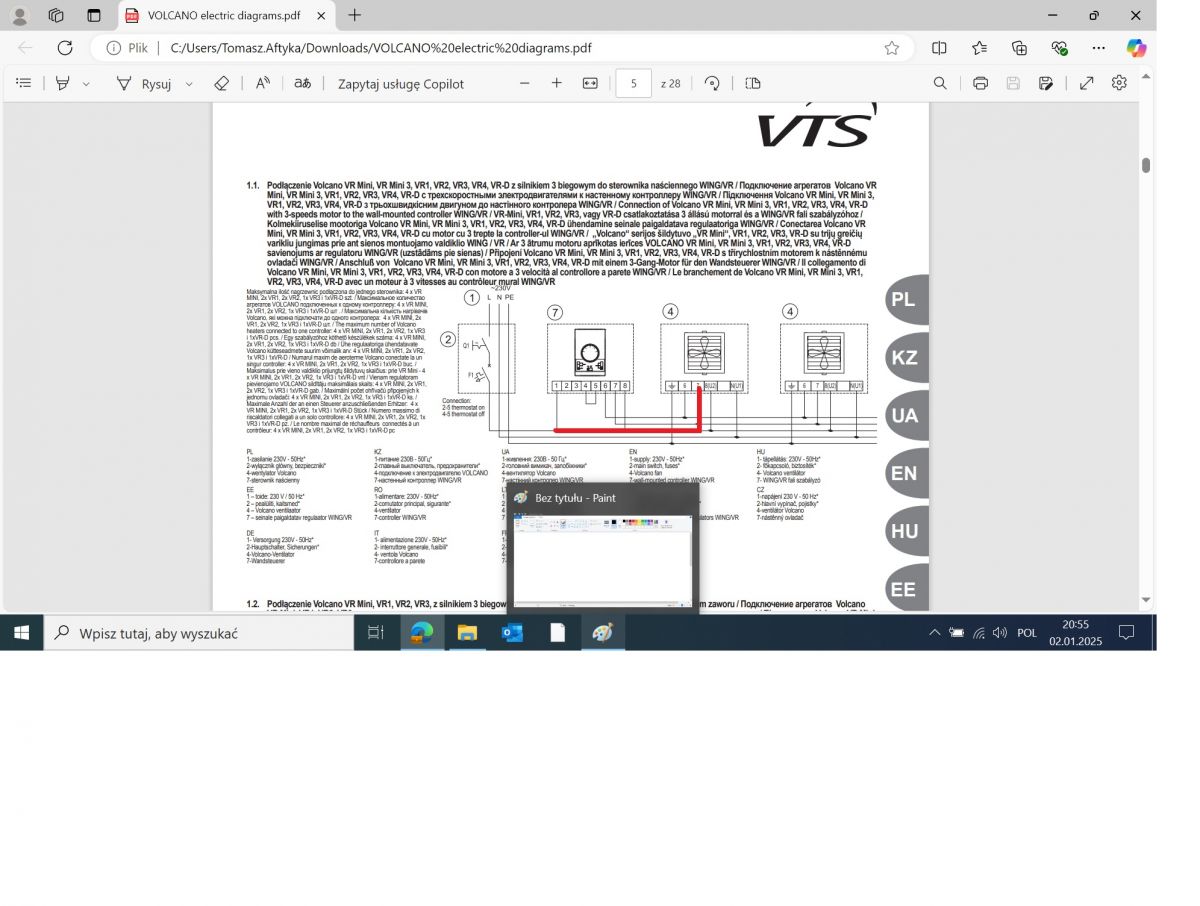Open the Workspaces icon in Edge
Screen dimensions: 1200x906
56,15
